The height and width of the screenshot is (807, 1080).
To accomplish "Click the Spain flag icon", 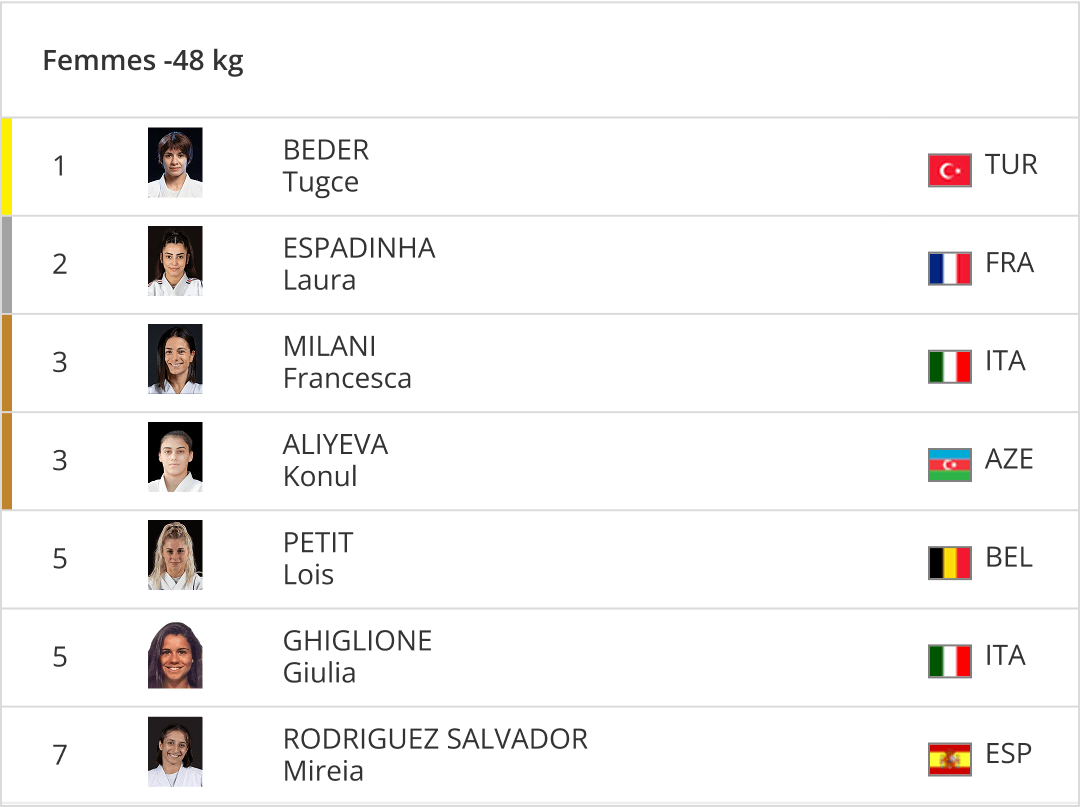I will pyautogui.click(x=949, y=759).
